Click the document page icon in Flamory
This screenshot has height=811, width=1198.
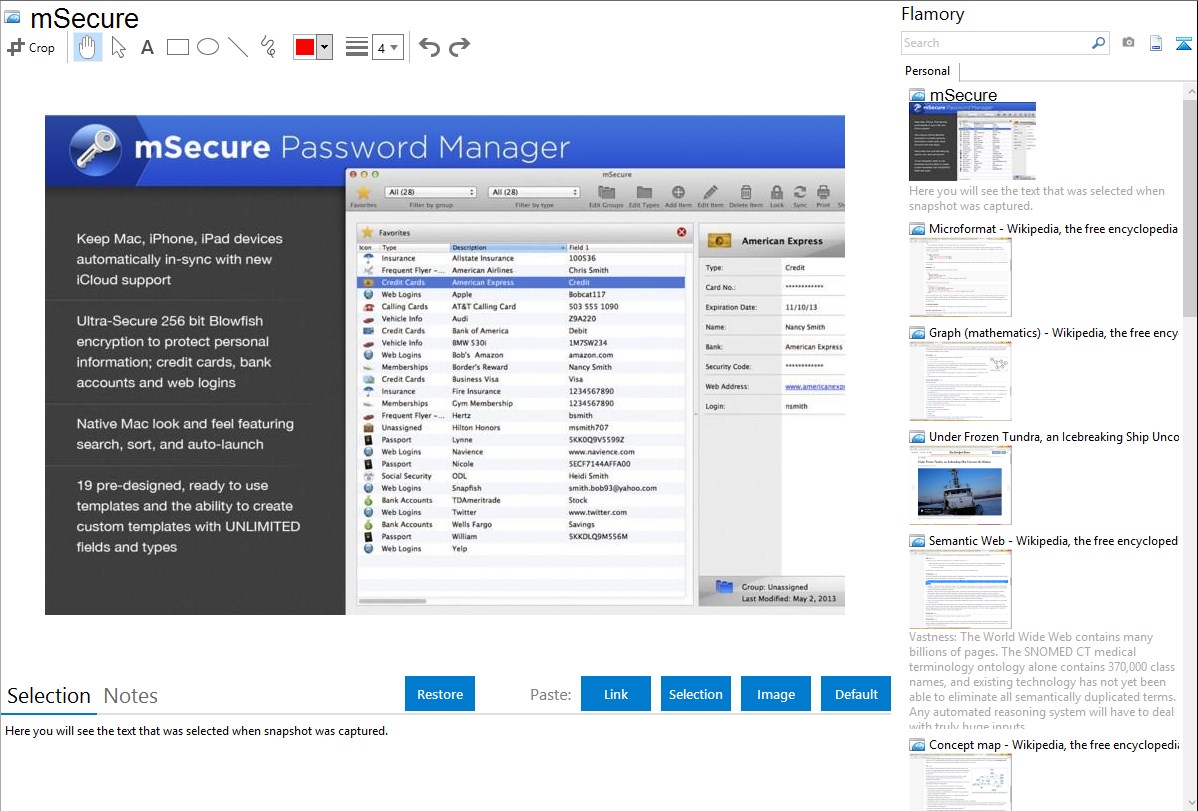(1156, 43)
